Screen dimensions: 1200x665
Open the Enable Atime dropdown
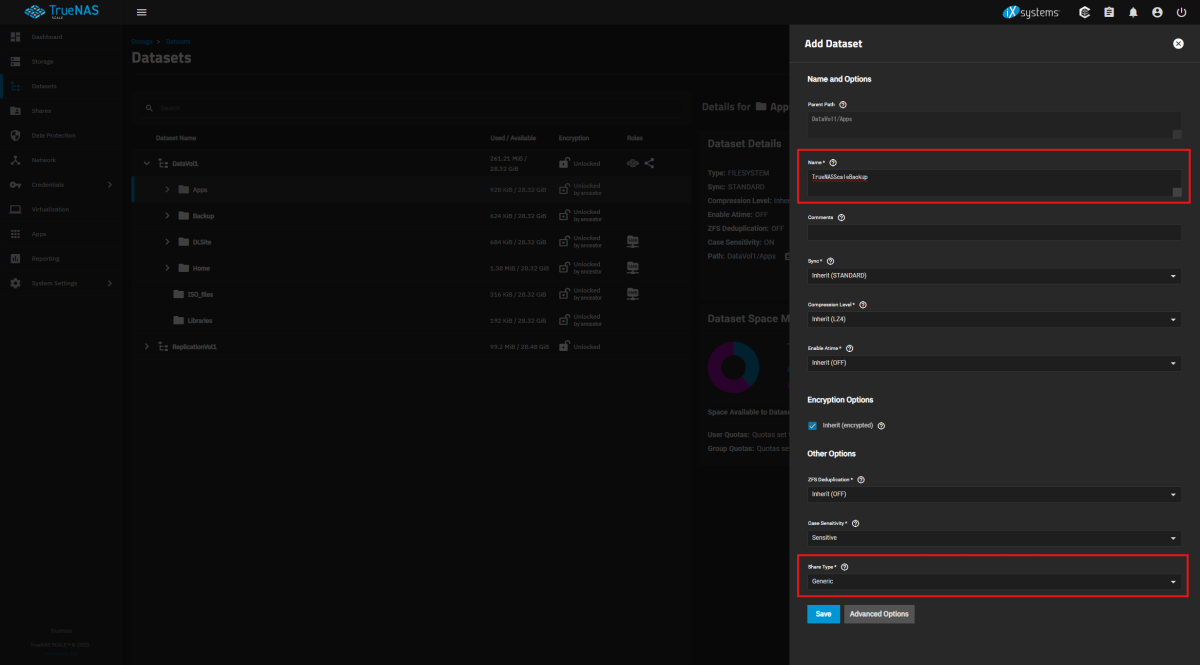[995, 363]
